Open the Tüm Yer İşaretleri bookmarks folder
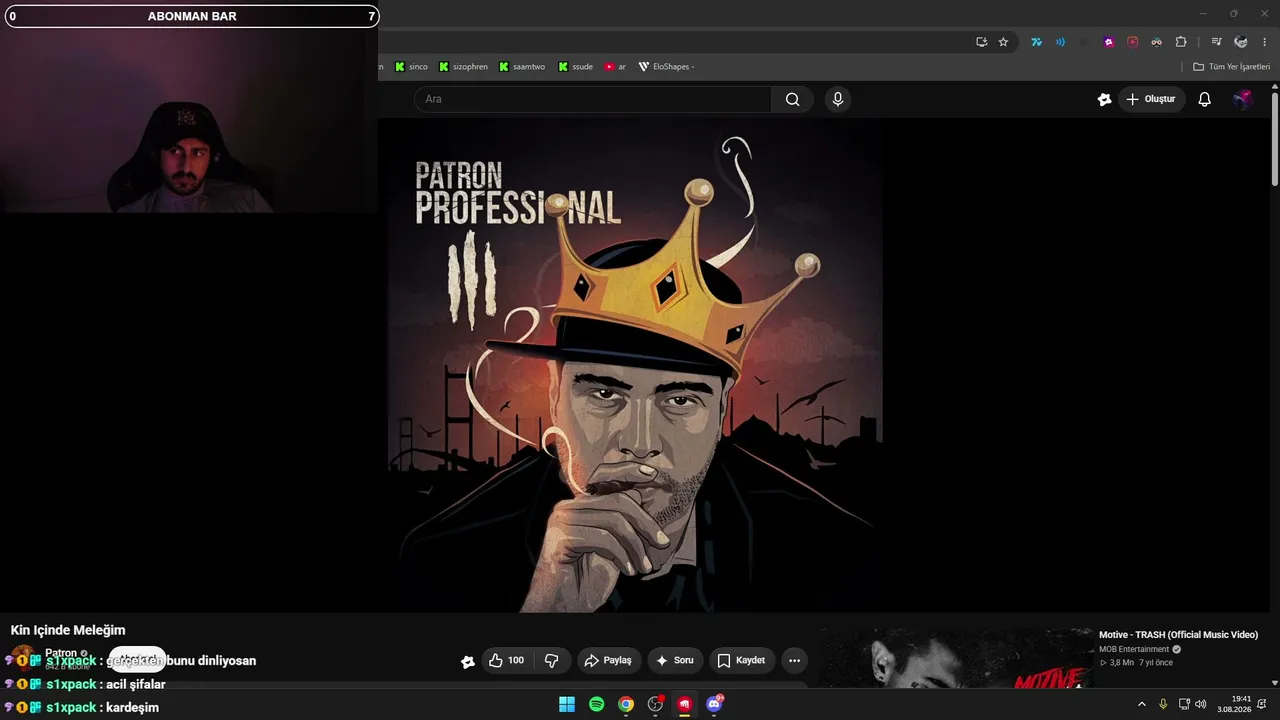The height and width of the screenshot is (720, 1280). 1231,67
